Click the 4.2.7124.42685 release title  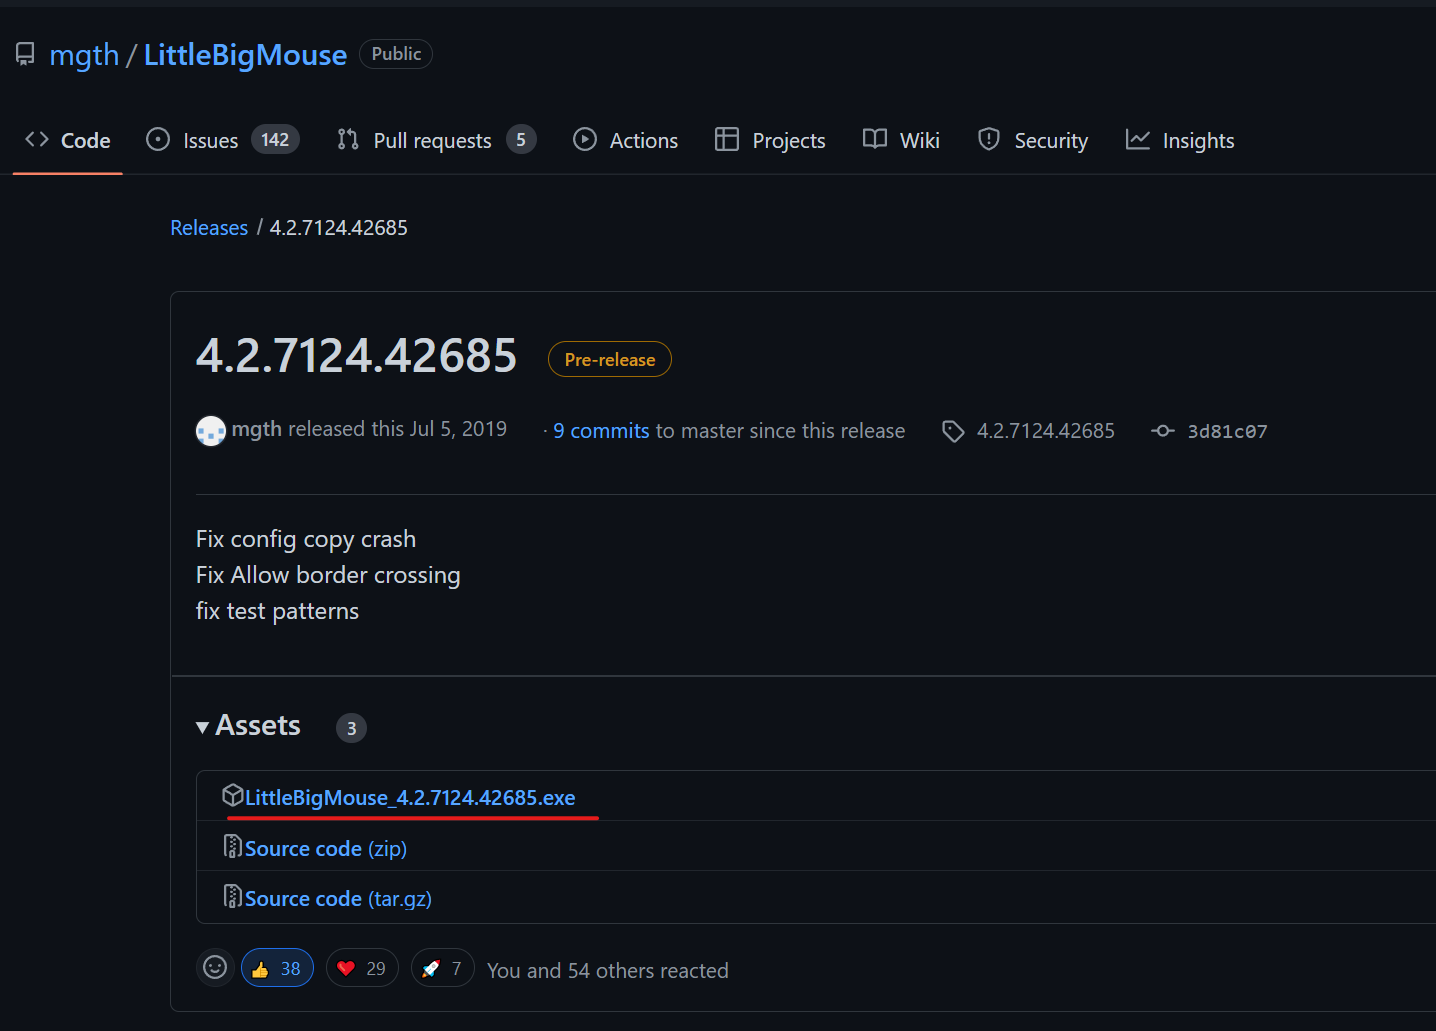pos(356,355)
